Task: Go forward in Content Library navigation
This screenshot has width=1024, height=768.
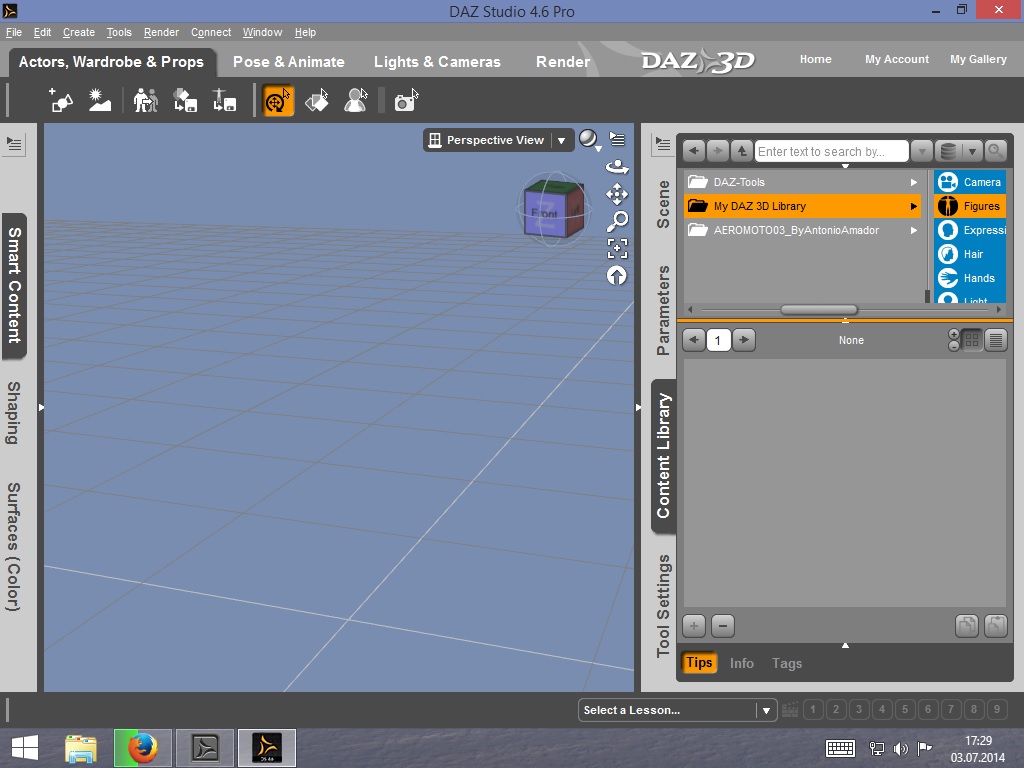Action: [x=718, y=151]
